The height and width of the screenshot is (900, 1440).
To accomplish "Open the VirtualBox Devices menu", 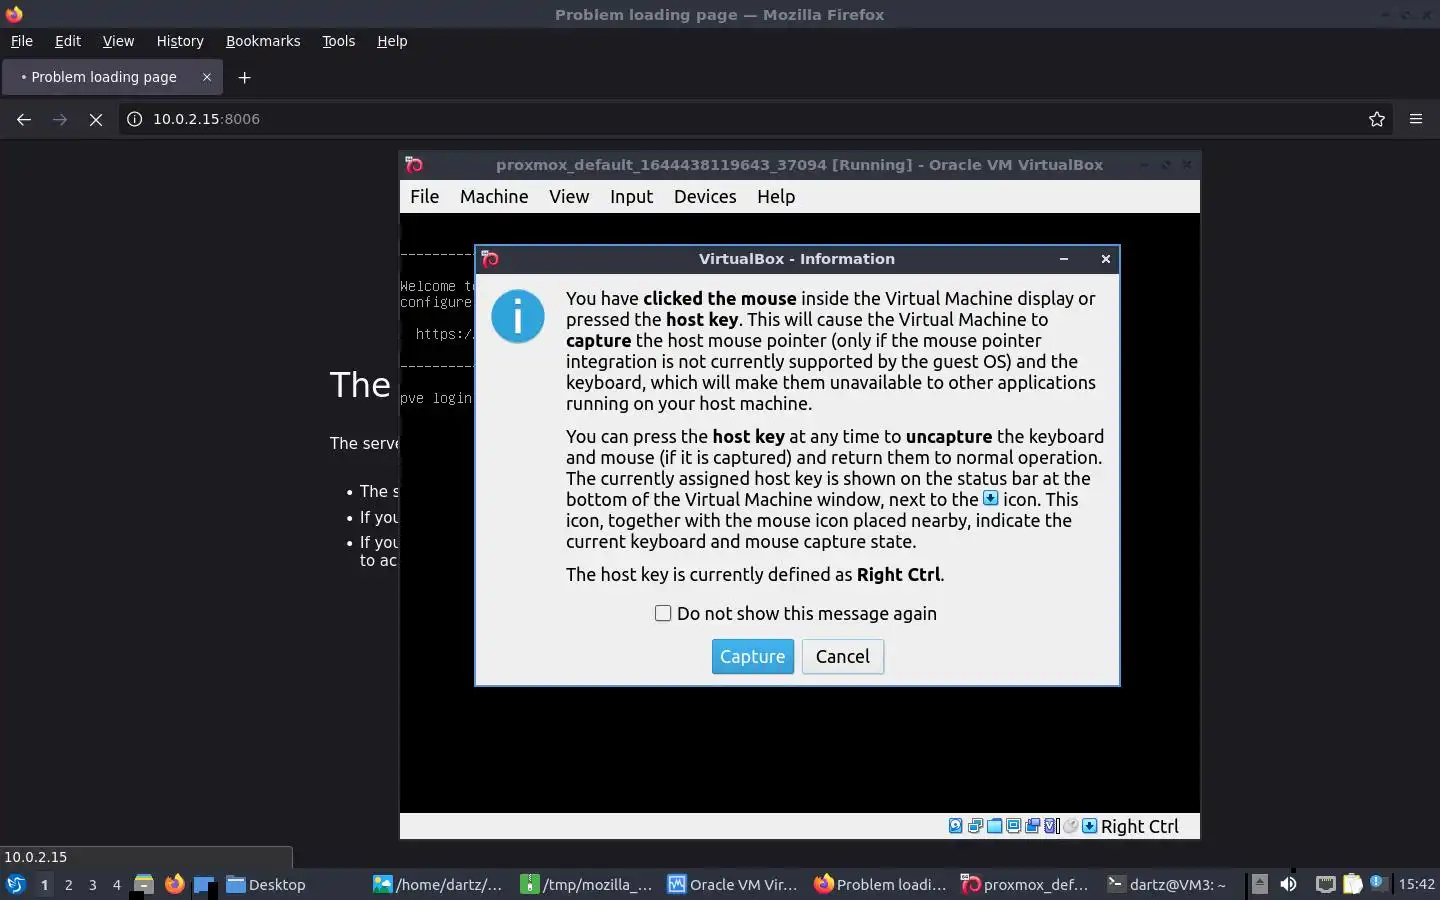I will [705, 197].
